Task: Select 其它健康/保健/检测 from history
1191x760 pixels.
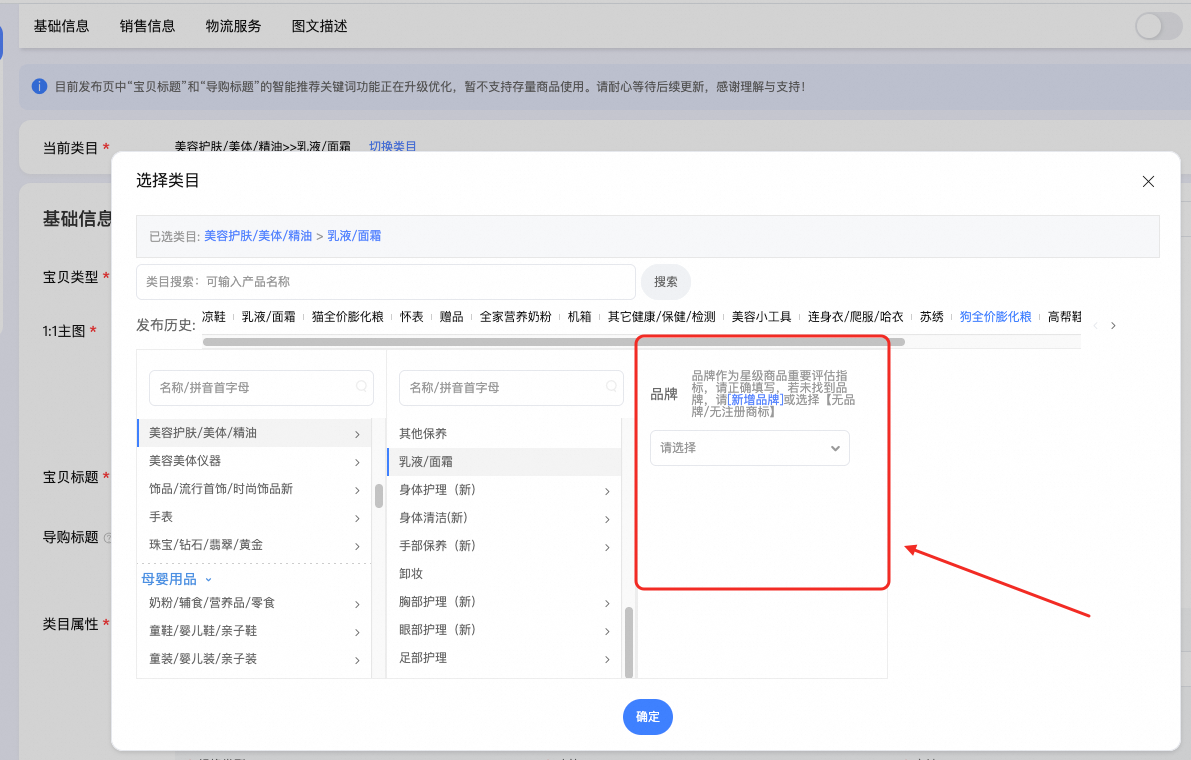Action: (x=662, y=317)
